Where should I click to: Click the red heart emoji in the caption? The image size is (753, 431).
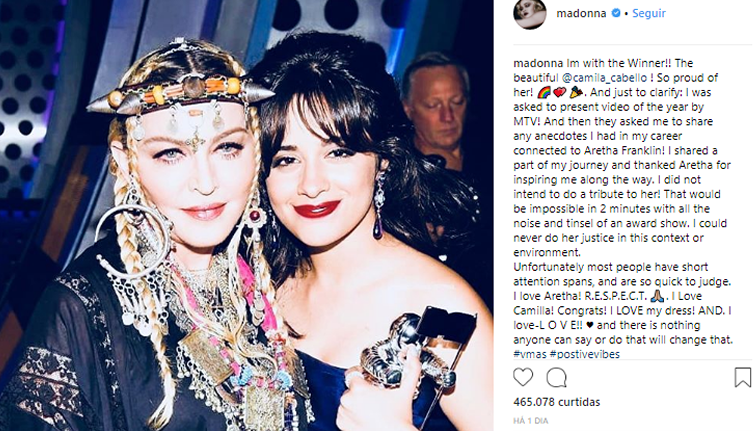559,92
